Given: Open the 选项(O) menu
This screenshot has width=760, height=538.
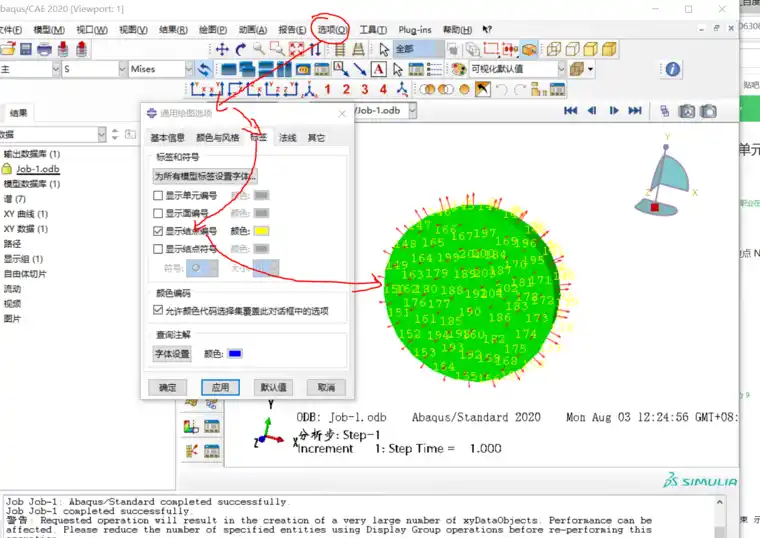Looking at the screenshot, I should coord(332,30).
